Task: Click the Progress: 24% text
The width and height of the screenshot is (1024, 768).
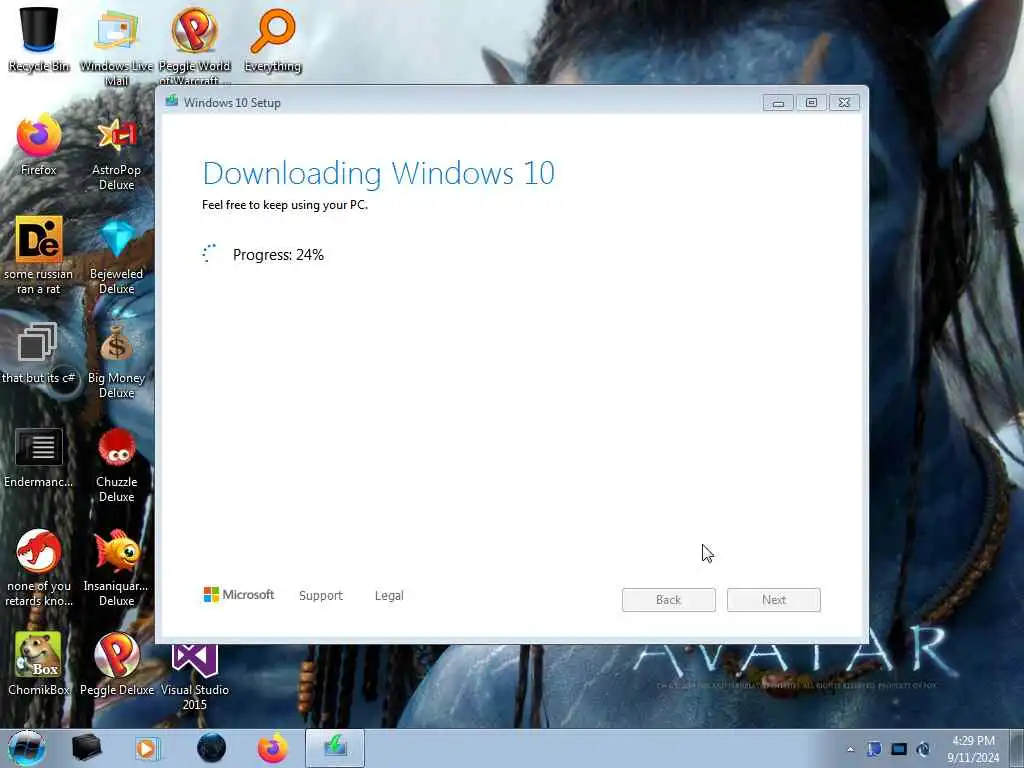Action: (278, 255)
